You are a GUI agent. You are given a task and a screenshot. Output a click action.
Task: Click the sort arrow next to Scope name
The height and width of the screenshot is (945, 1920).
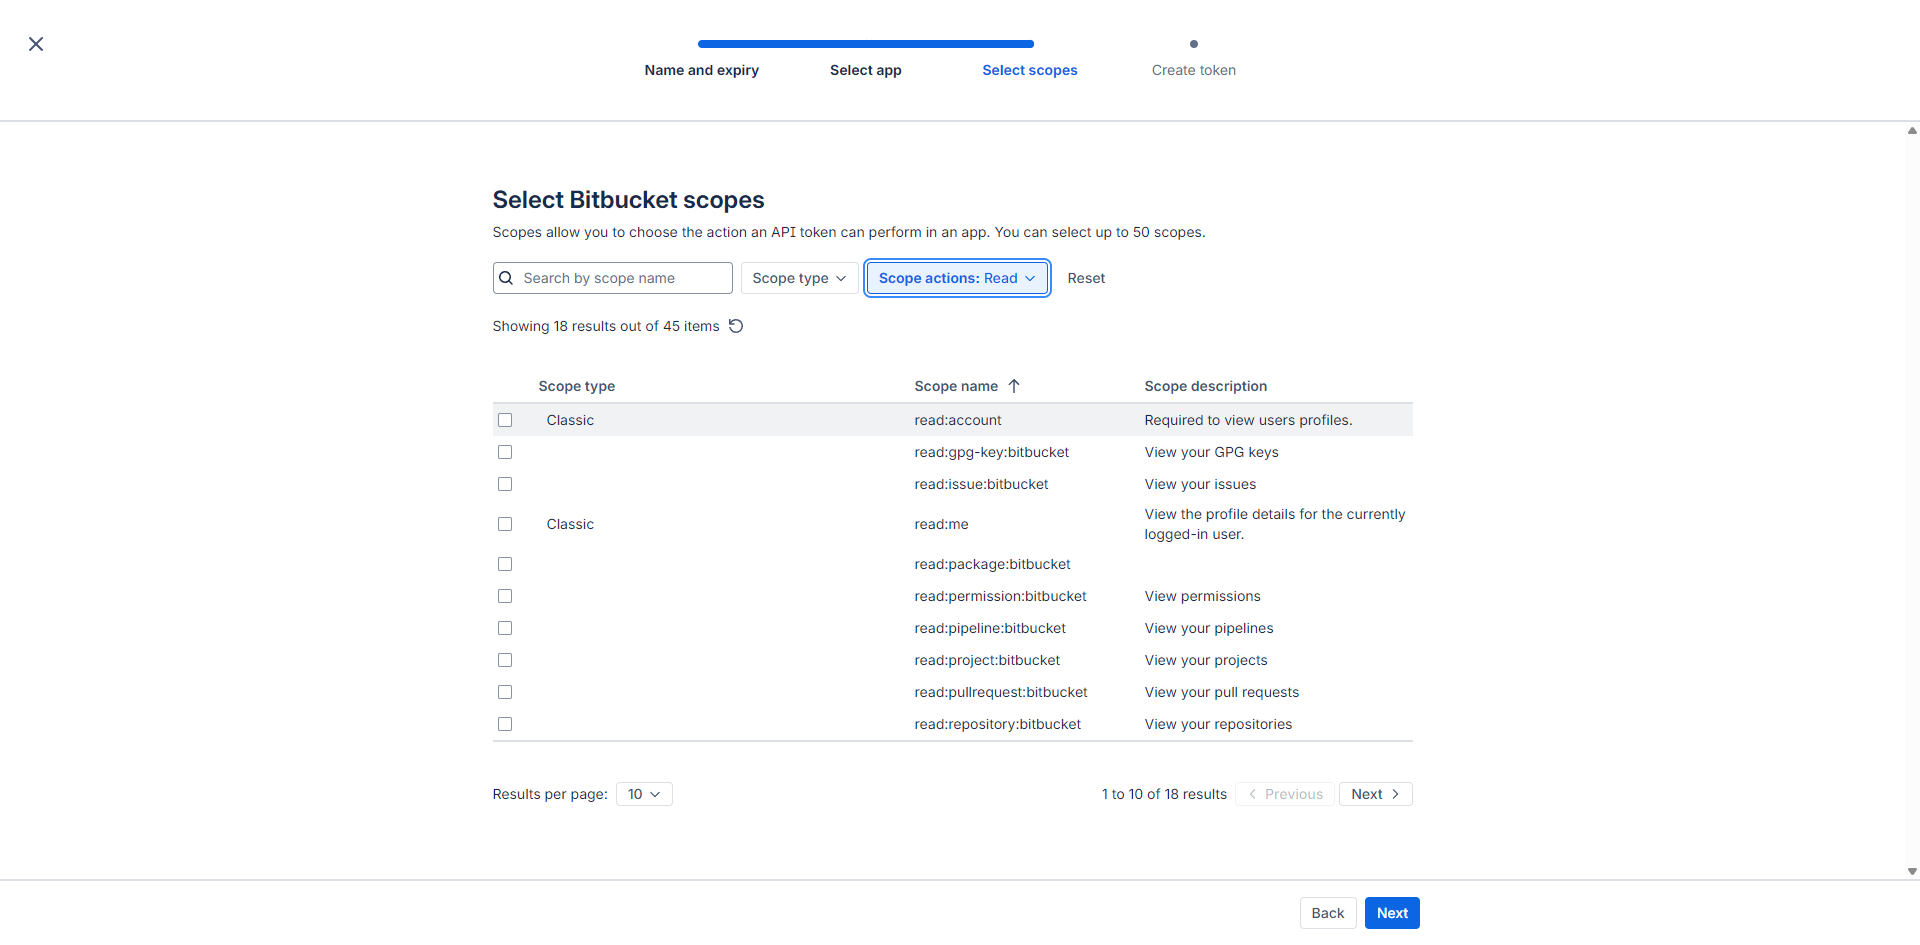tap(1014, 386)
